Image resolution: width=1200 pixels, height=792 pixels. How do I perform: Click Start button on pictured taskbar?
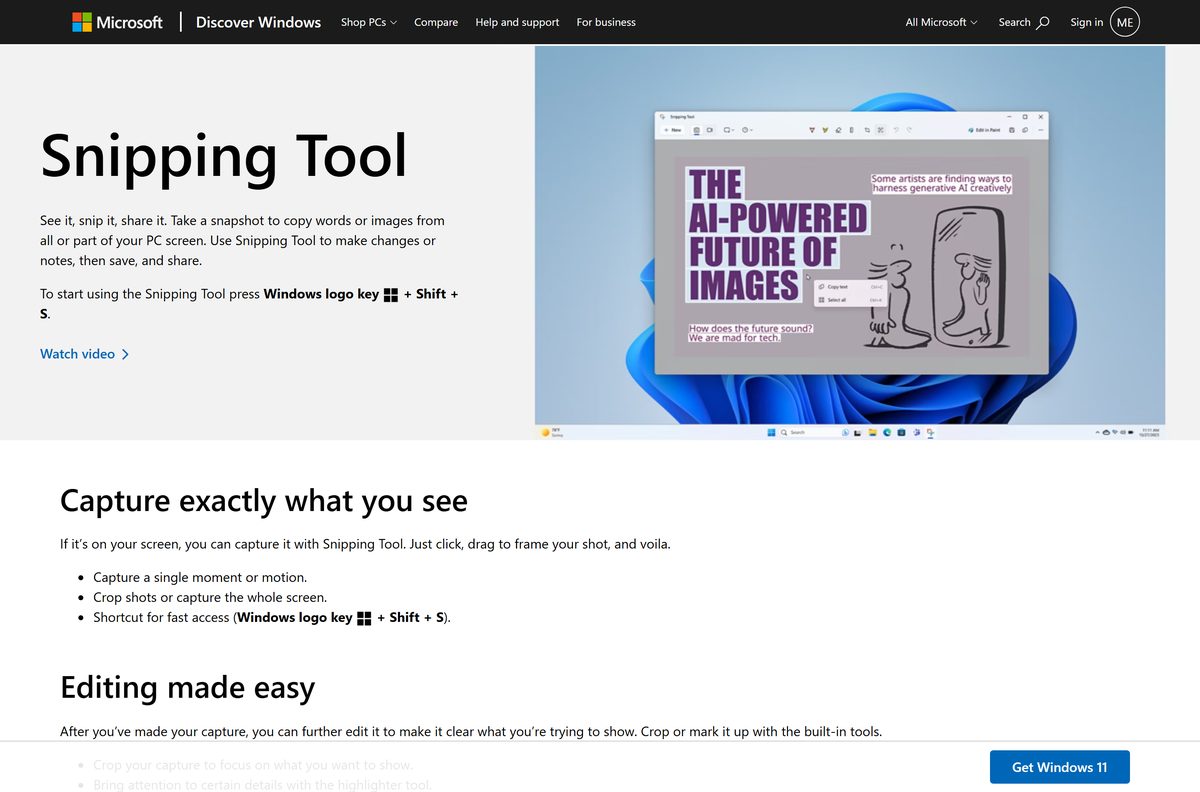(771, 432)
